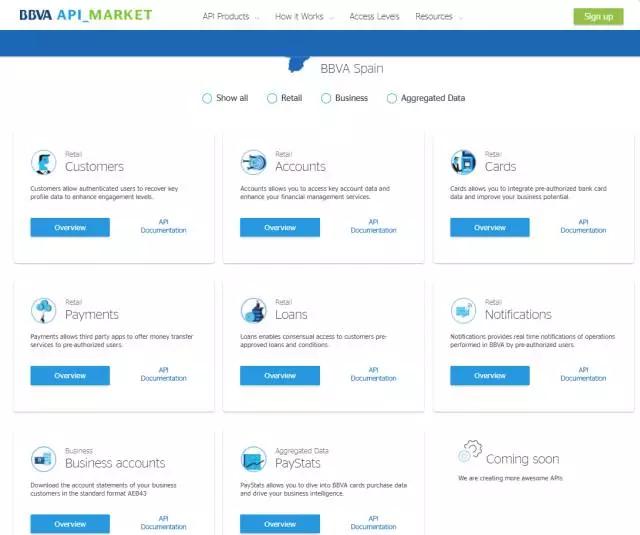Open Notifications Overview button
Image resolution: width=640 pixels, height=535 pixels.
tap(490, 375)
